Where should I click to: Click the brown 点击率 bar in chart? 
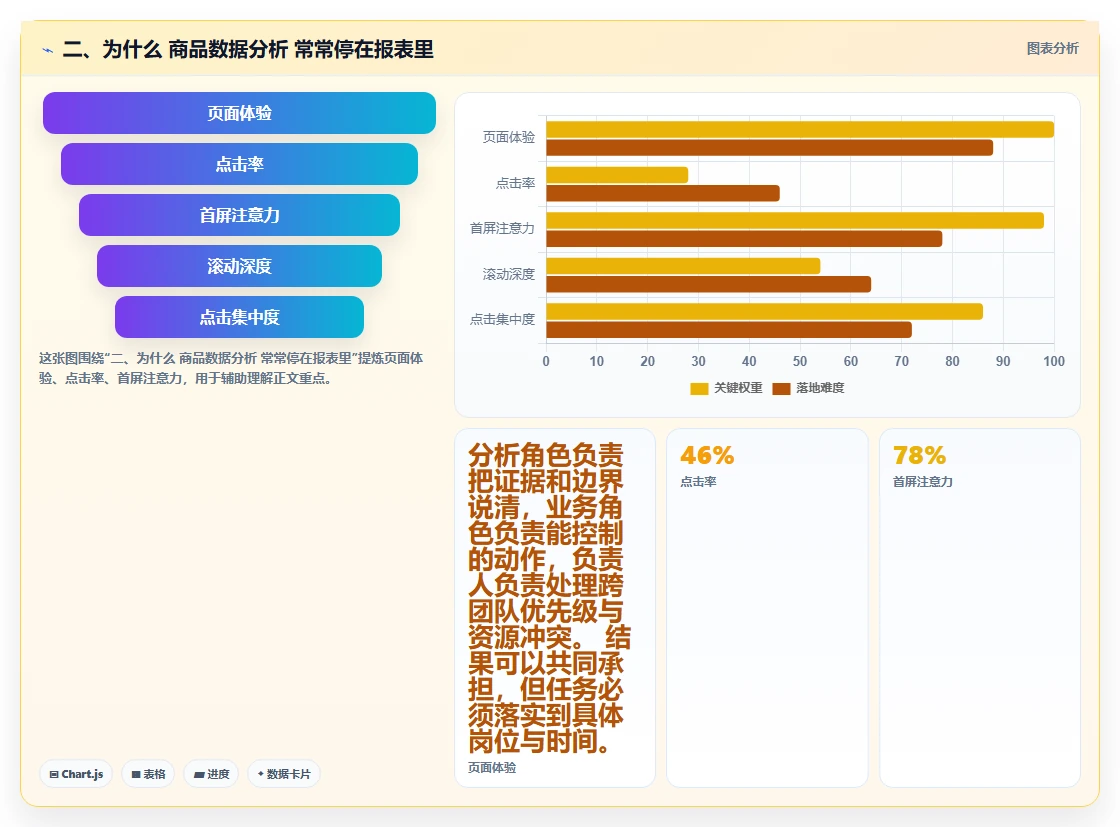point(663,194)
